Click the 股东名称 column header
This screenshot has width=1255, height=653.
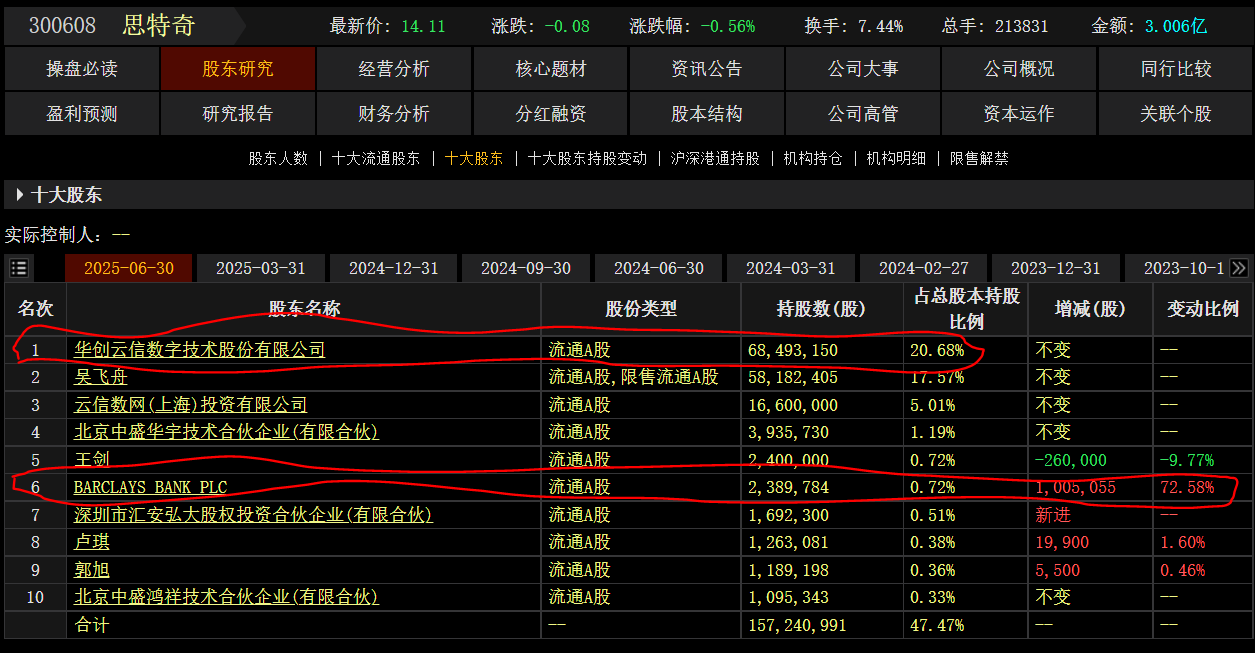coord(304,309)
